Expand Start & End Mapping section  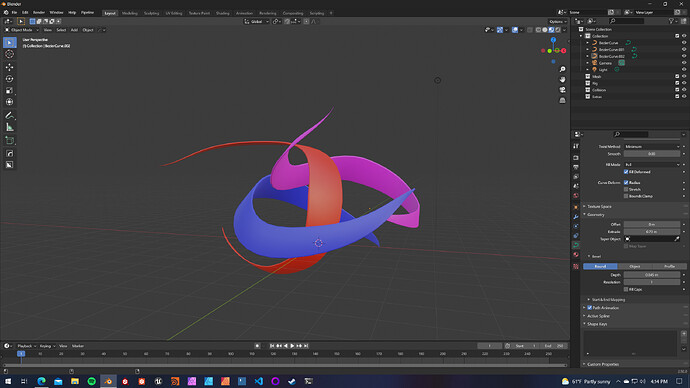608,300
